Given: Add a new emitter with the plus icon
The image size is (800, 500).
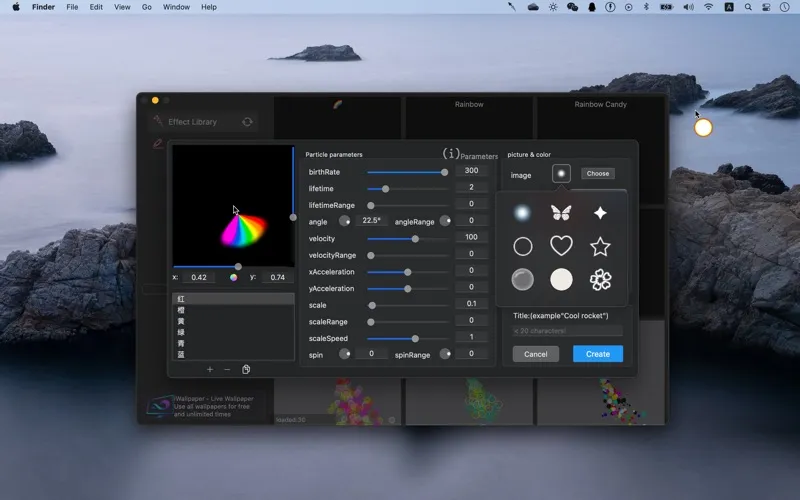Looking at the screenshot, I should [210, 369].
